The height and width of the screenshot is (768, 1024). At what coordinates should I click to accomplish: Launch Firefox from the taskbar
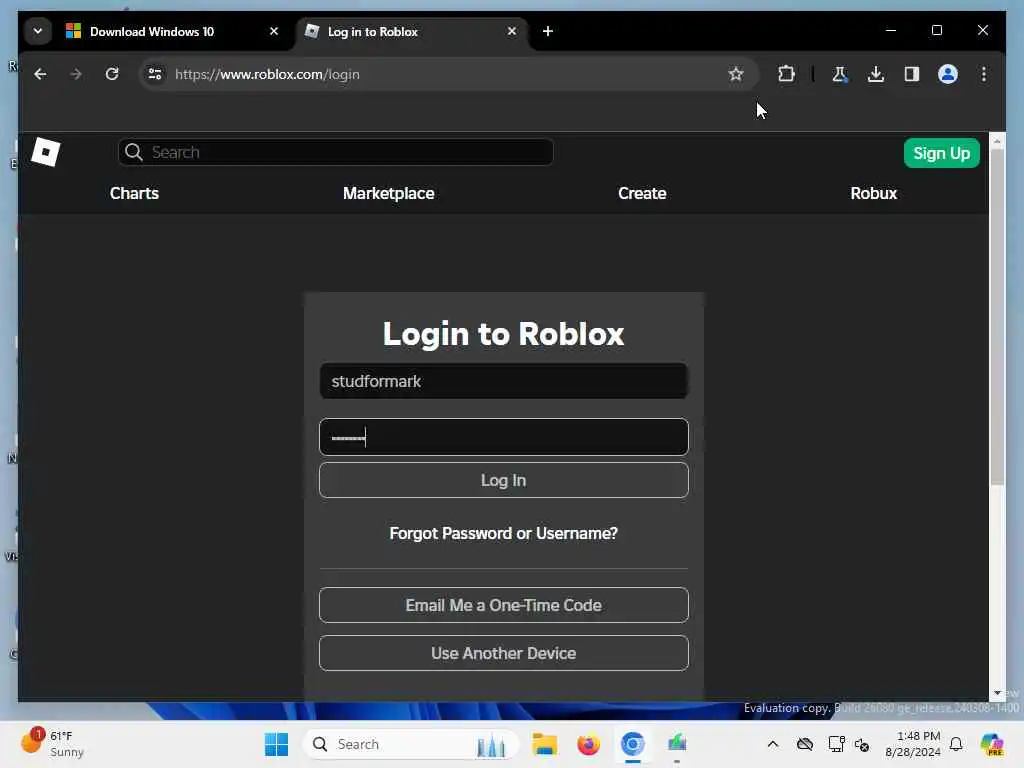tap(588, 744)
